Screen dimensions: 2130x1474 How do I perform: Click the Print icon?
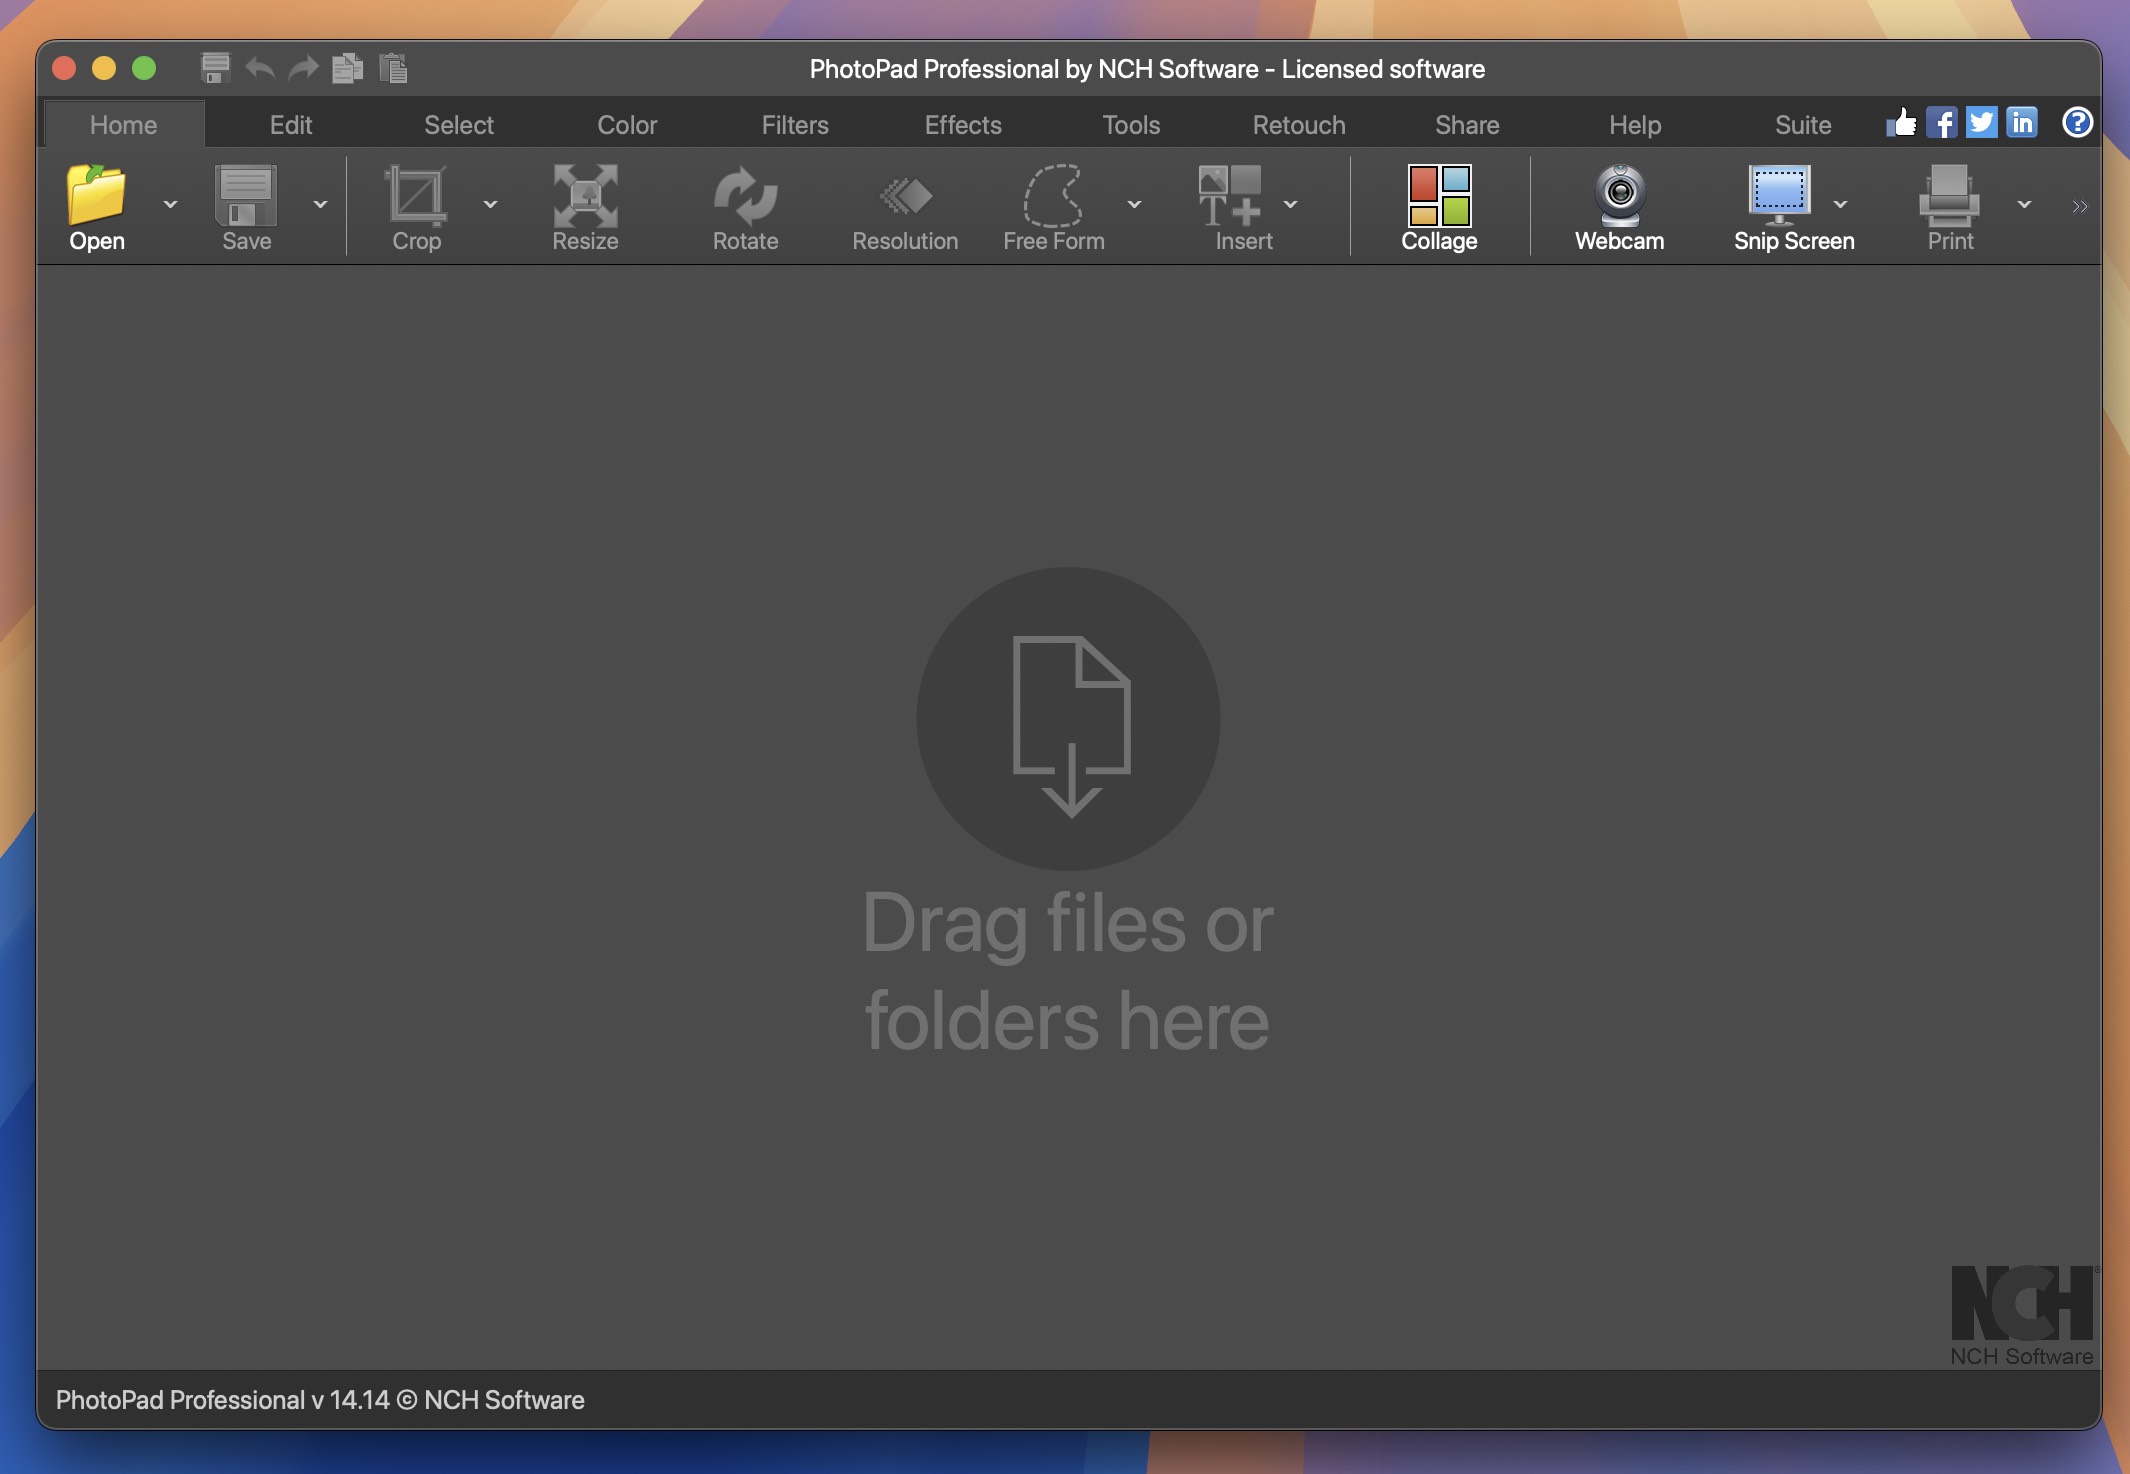tap(1949, 194)
